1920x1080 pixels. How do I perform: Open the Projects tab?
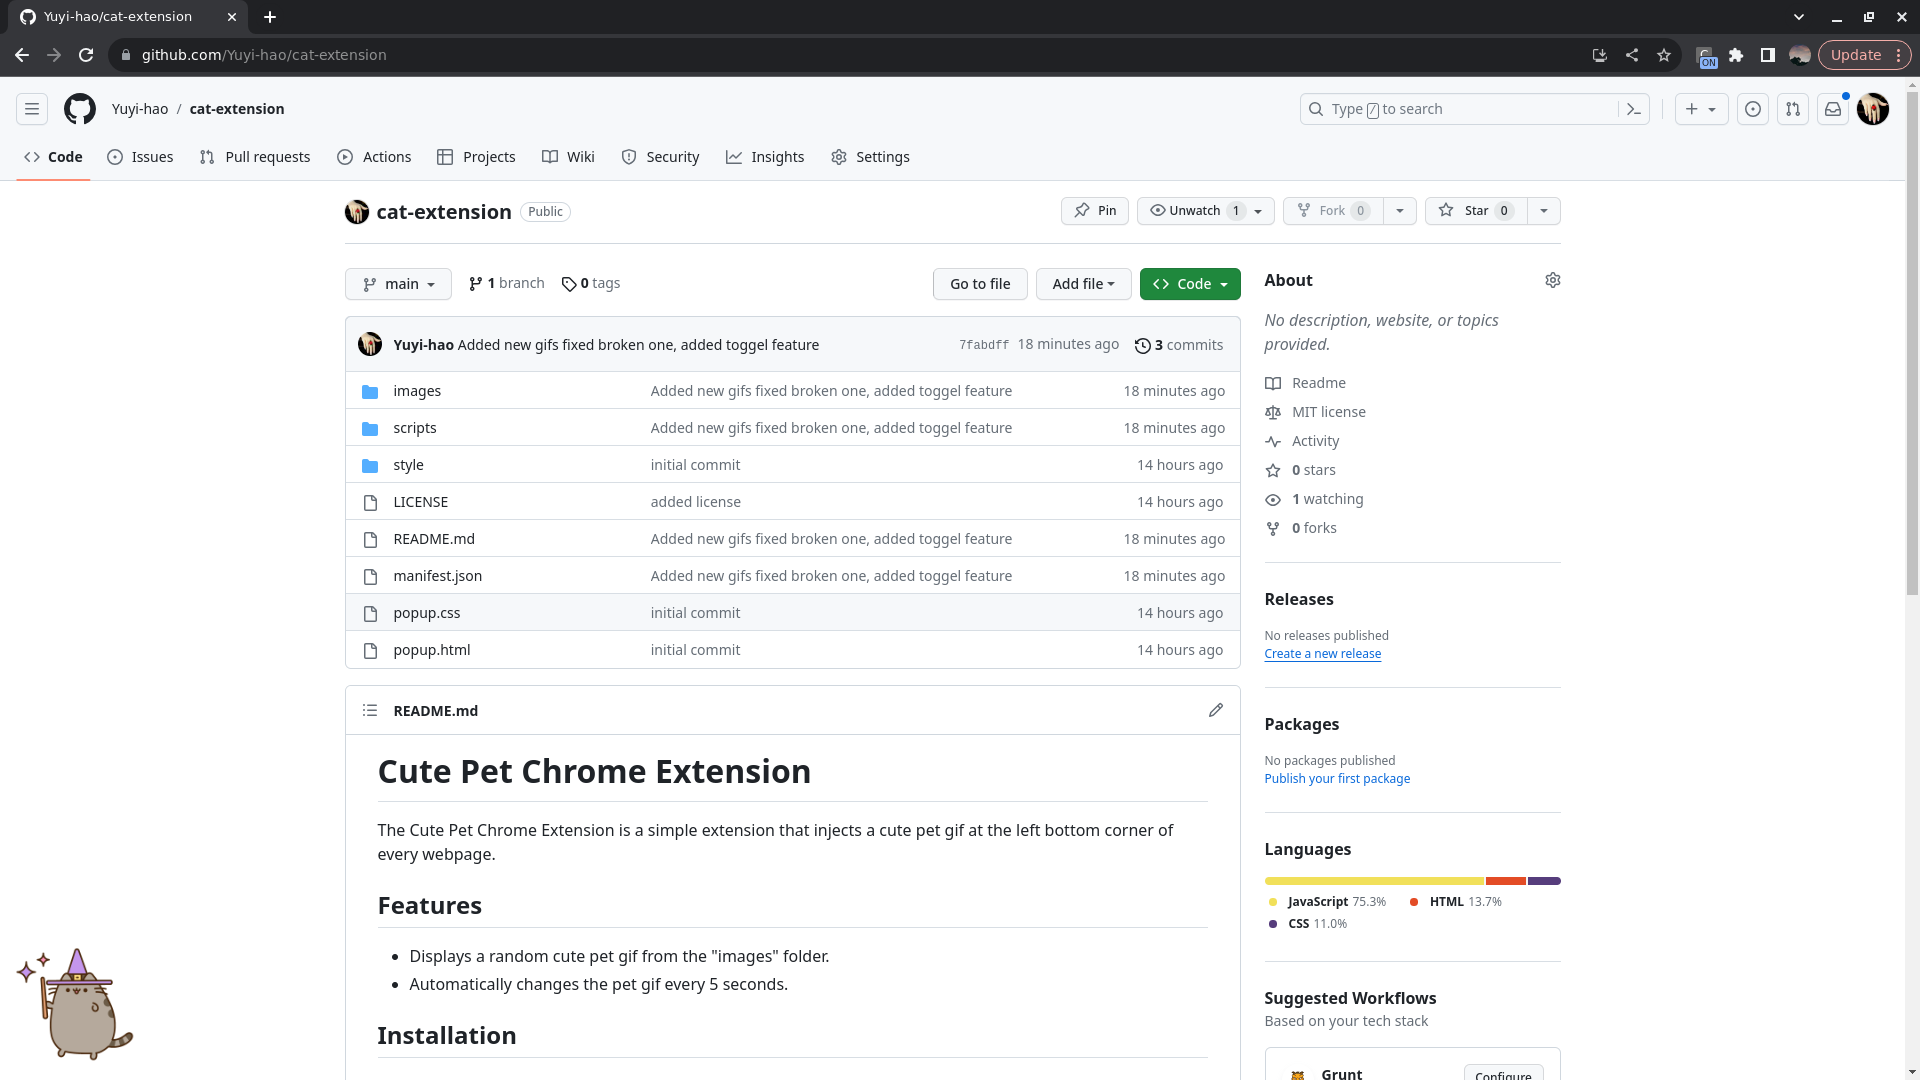(476, 157)
